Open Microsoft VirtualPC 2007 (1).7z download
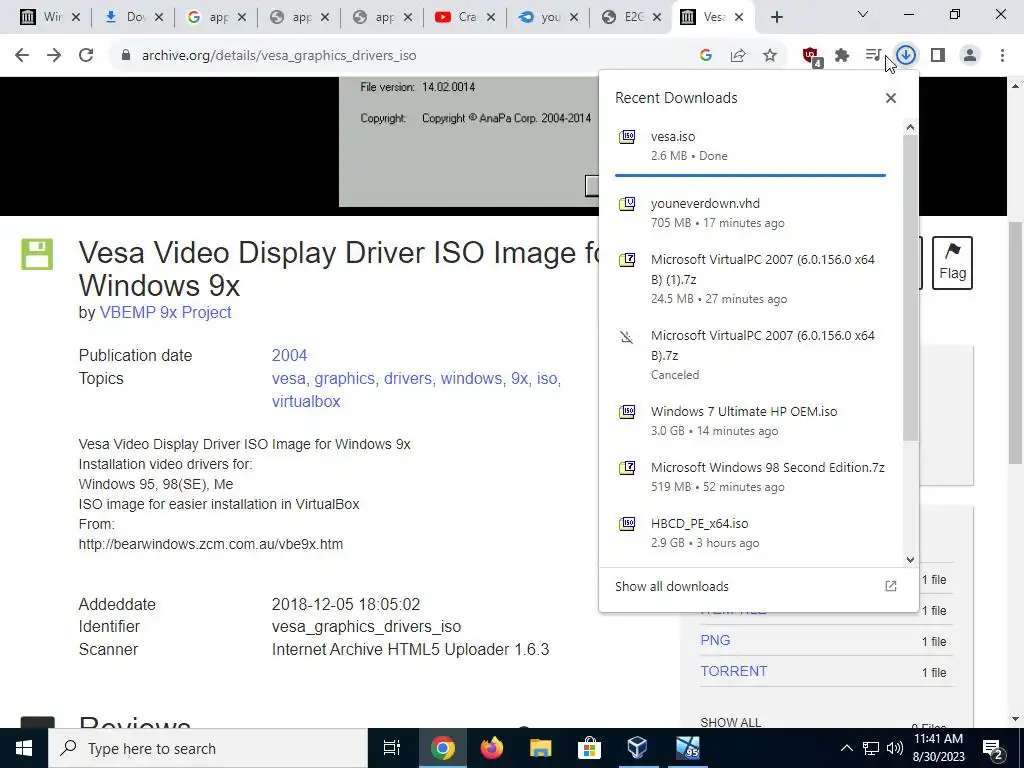 click(x=750, y=279)
